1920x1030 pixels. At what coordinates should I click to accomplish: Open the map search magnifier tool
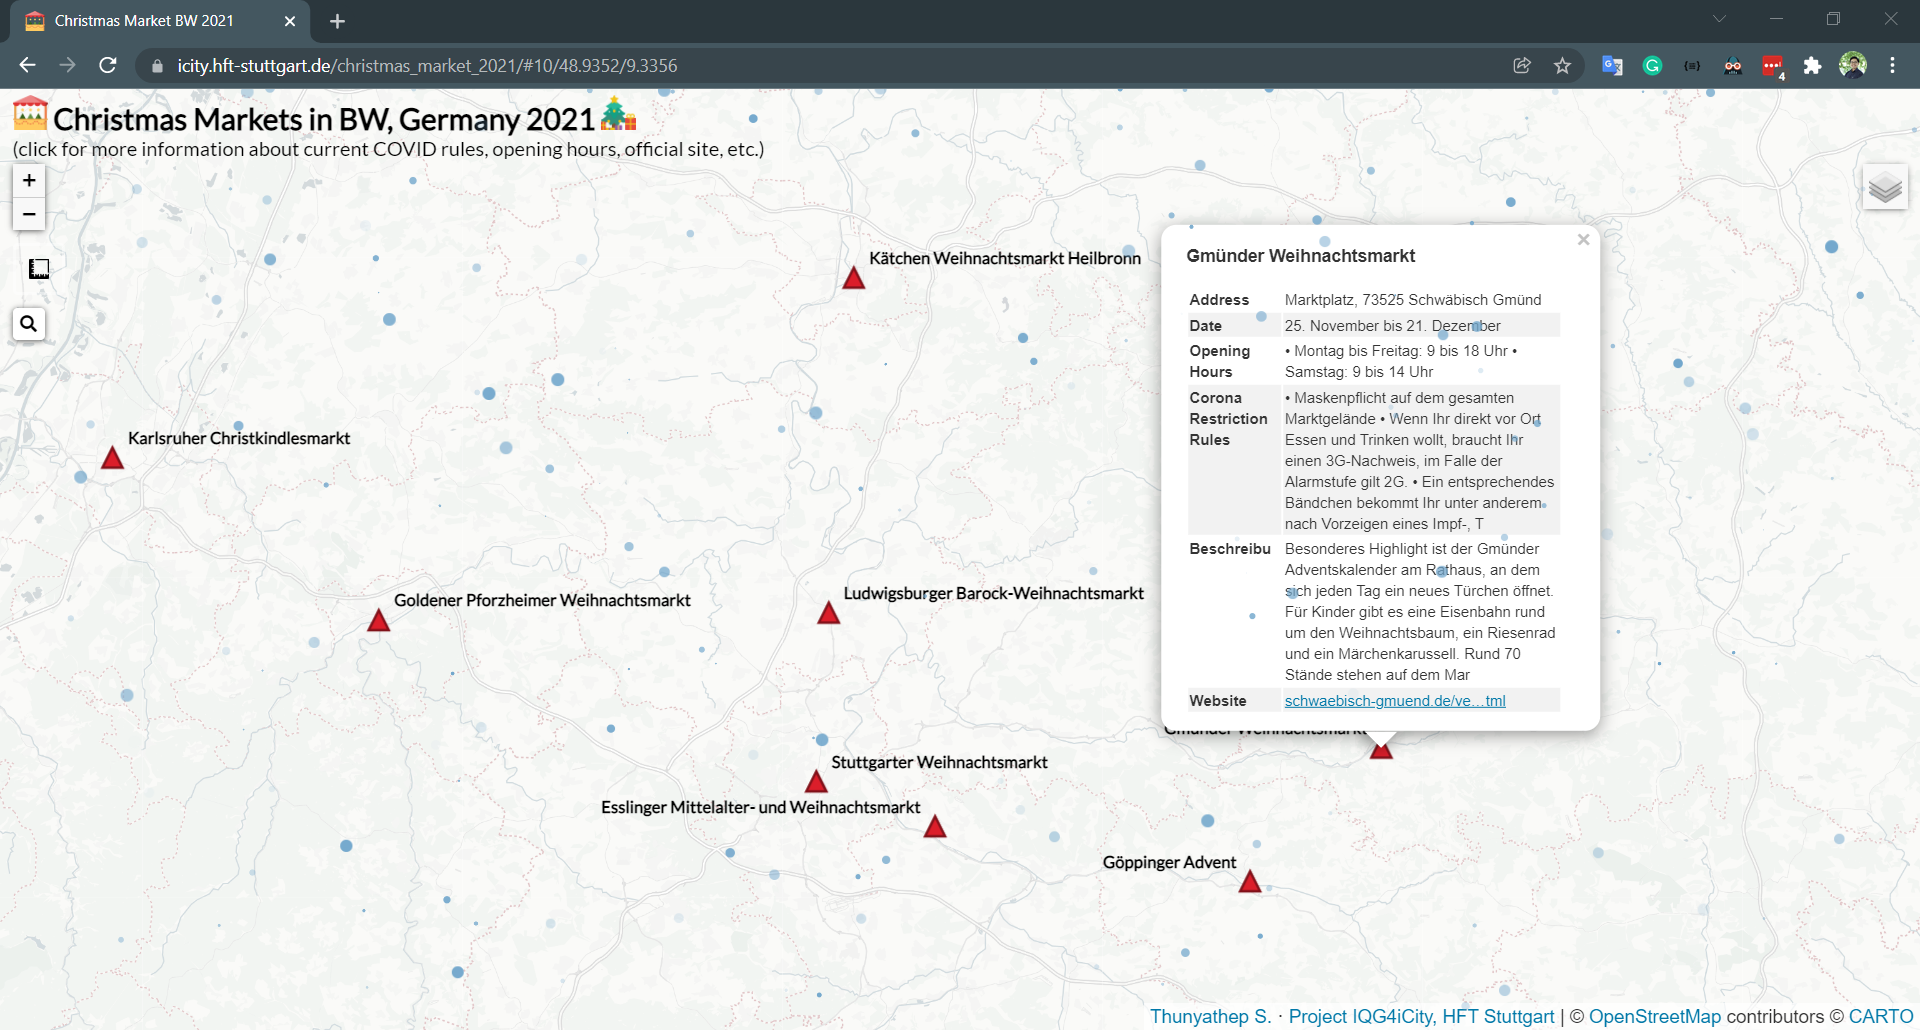click(29, 324)
